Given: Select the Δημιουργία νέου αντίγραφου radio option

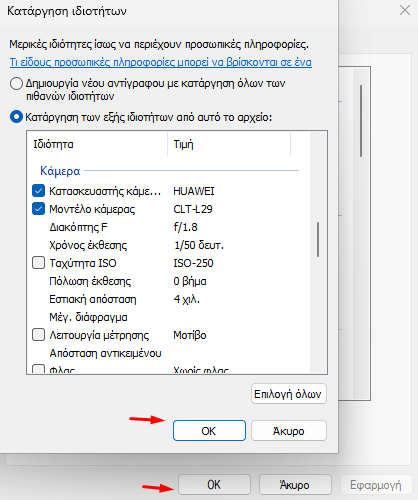Looking at the screenshot, I should pyautogui.click(x=16, y=83).
